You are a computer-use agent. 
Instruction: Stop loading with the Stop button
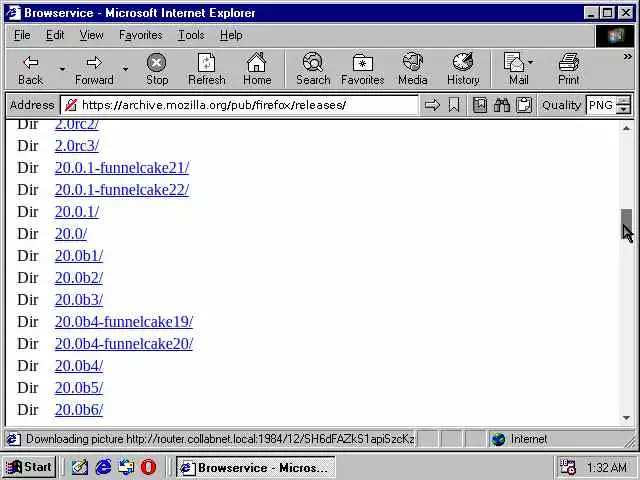157,69
